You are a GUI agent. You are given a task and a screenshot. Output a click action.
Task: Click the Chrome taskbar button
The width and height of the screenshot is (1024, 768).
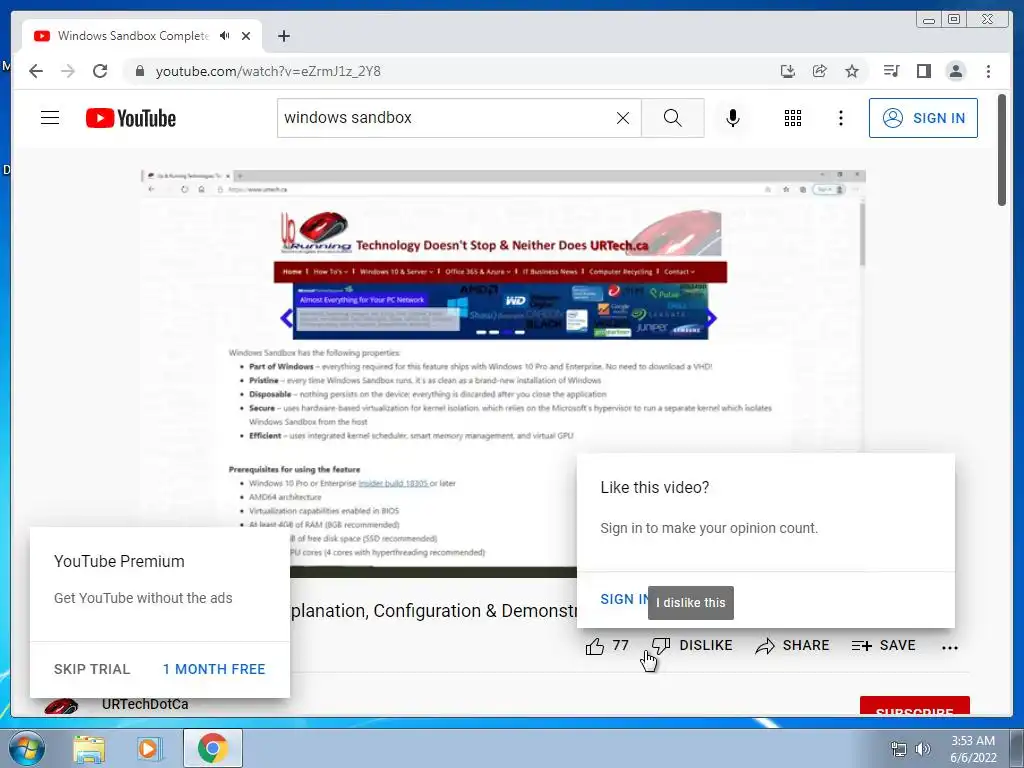pyautogui.click(x=212, y=748)
